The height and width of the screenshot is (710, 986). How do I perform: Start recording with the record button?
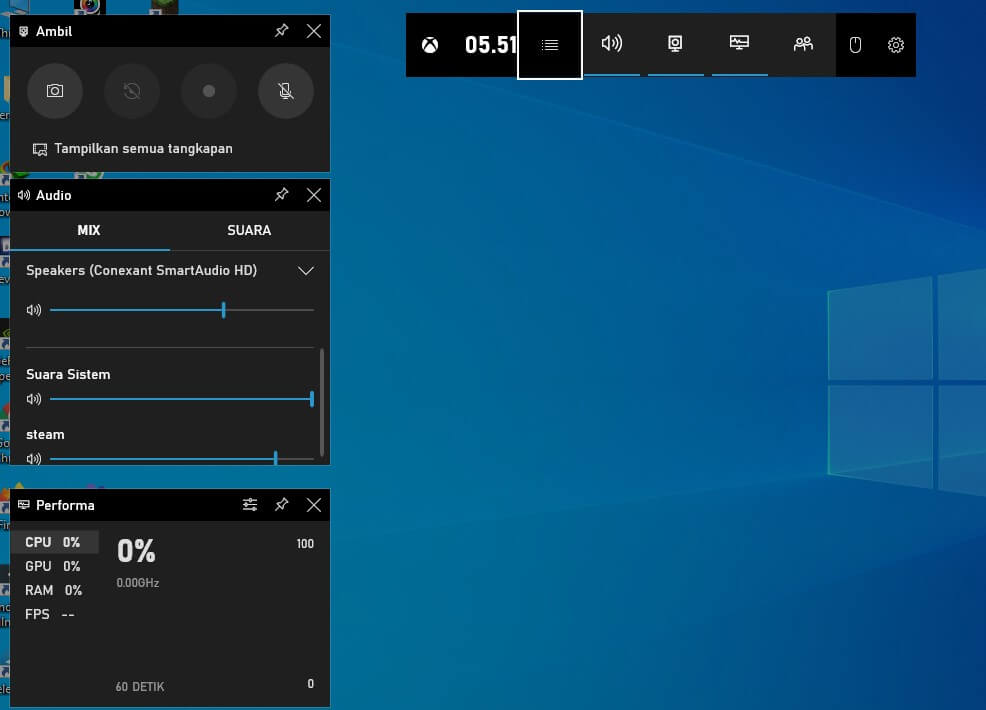pyautogui.click(x=208, y=91)
